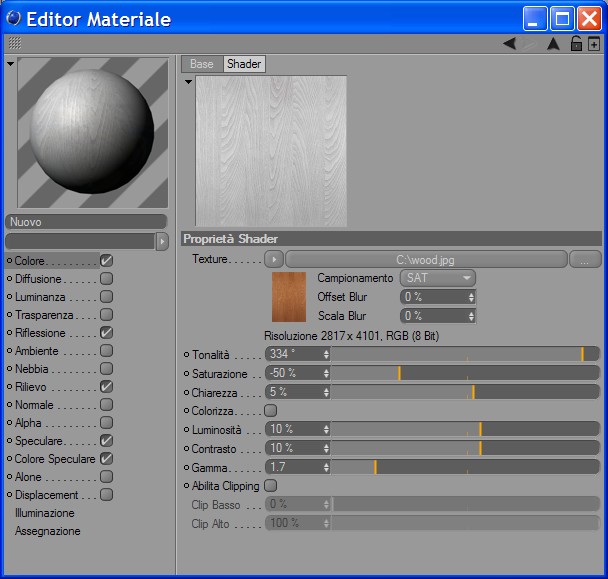Collapse the material preview sphere triangle
This screenshot has width=608, height=579.
pyautogui.click(x=10, y=64)
